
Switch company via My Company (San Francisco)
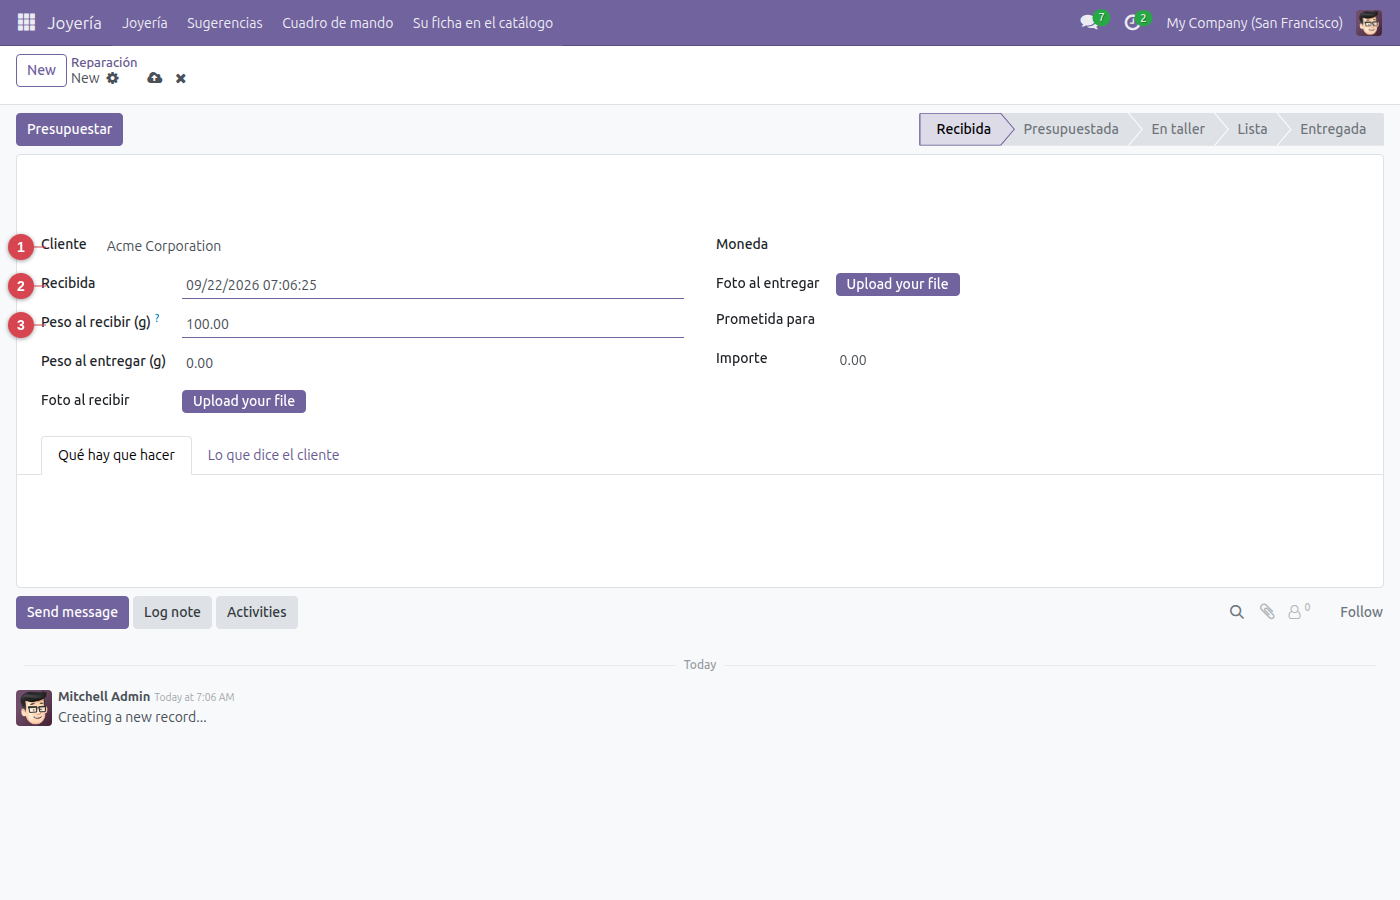point(1254,22)
